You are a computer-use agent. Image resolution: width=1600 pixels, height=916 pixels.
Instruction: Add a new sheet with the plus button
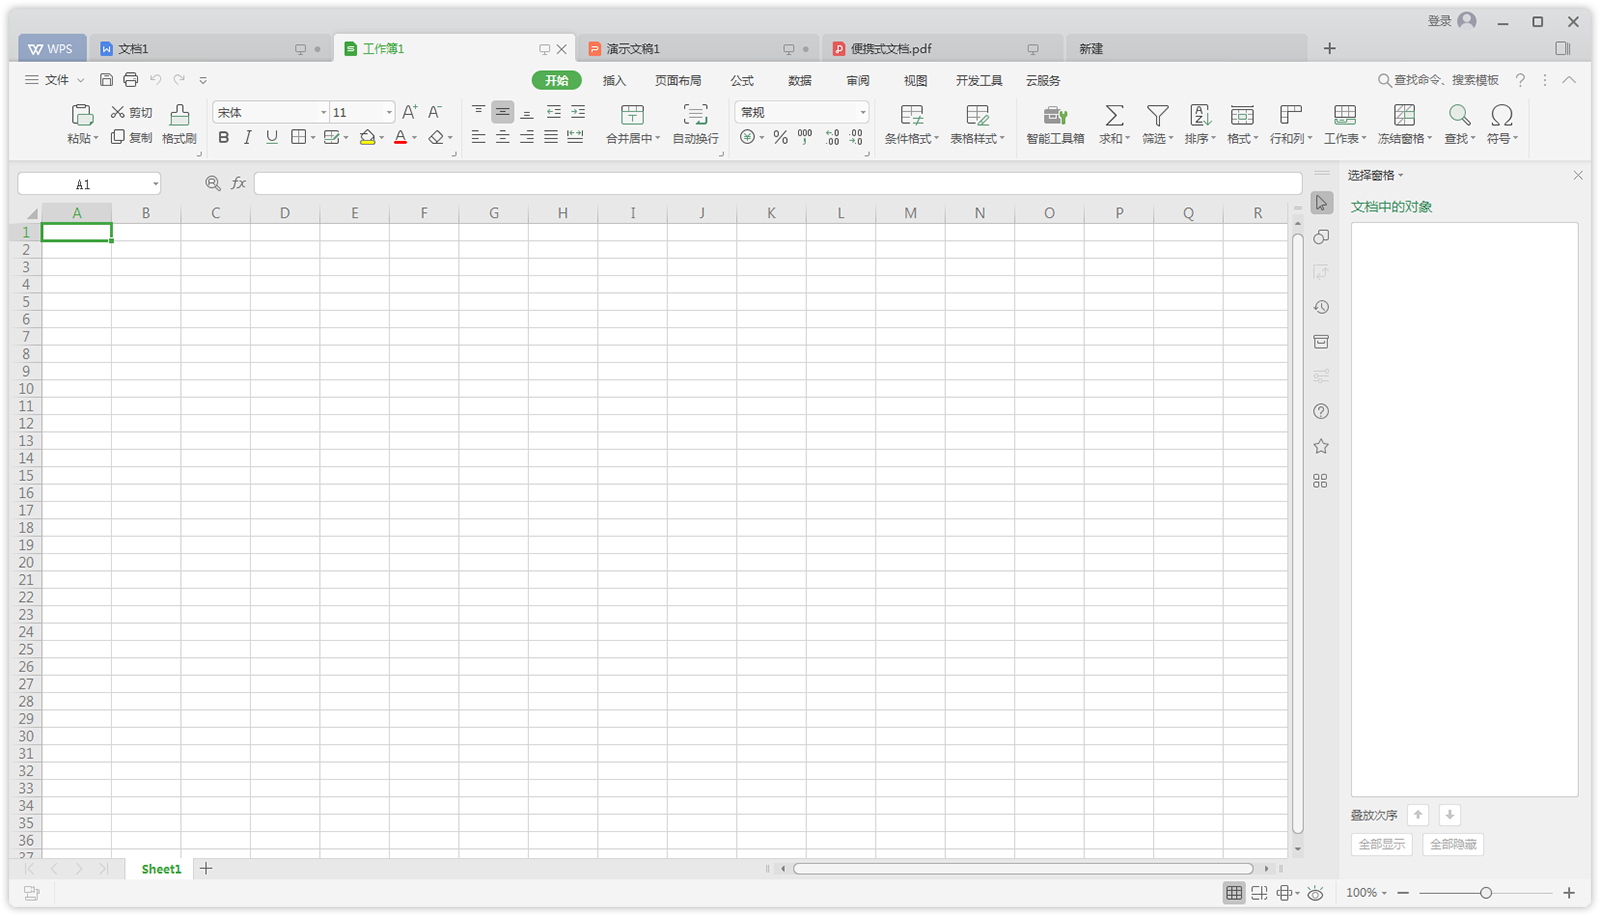click(206, 869)
